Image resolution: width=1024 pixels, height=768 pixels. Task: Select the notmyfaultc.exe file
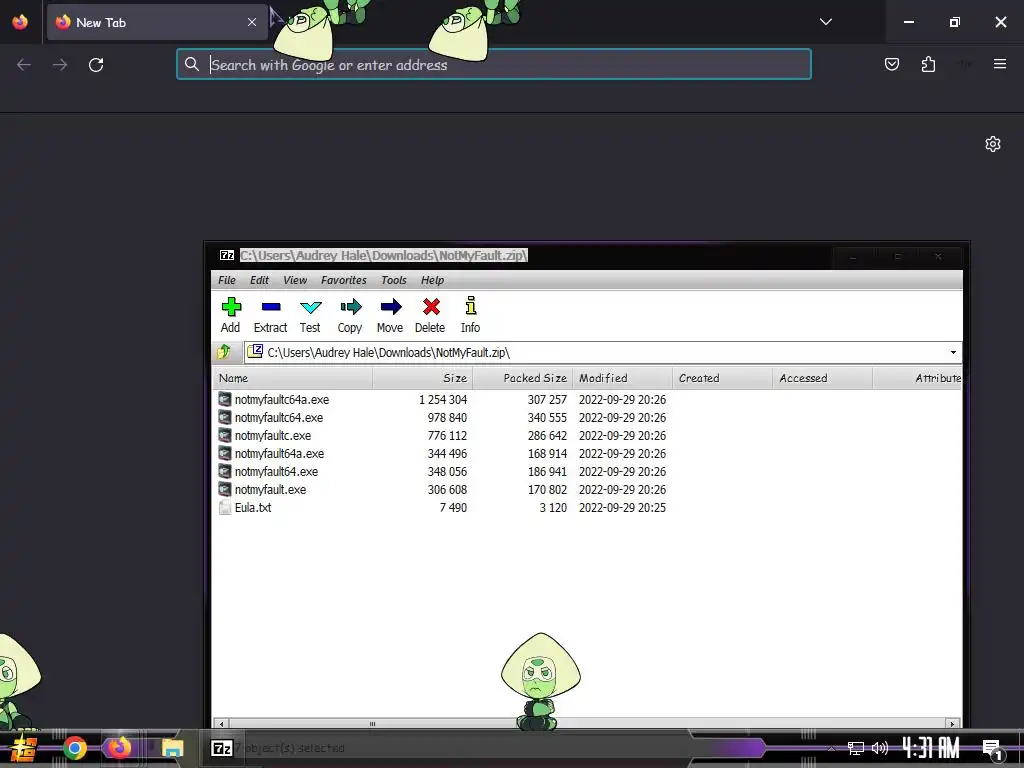coord(273,436)
